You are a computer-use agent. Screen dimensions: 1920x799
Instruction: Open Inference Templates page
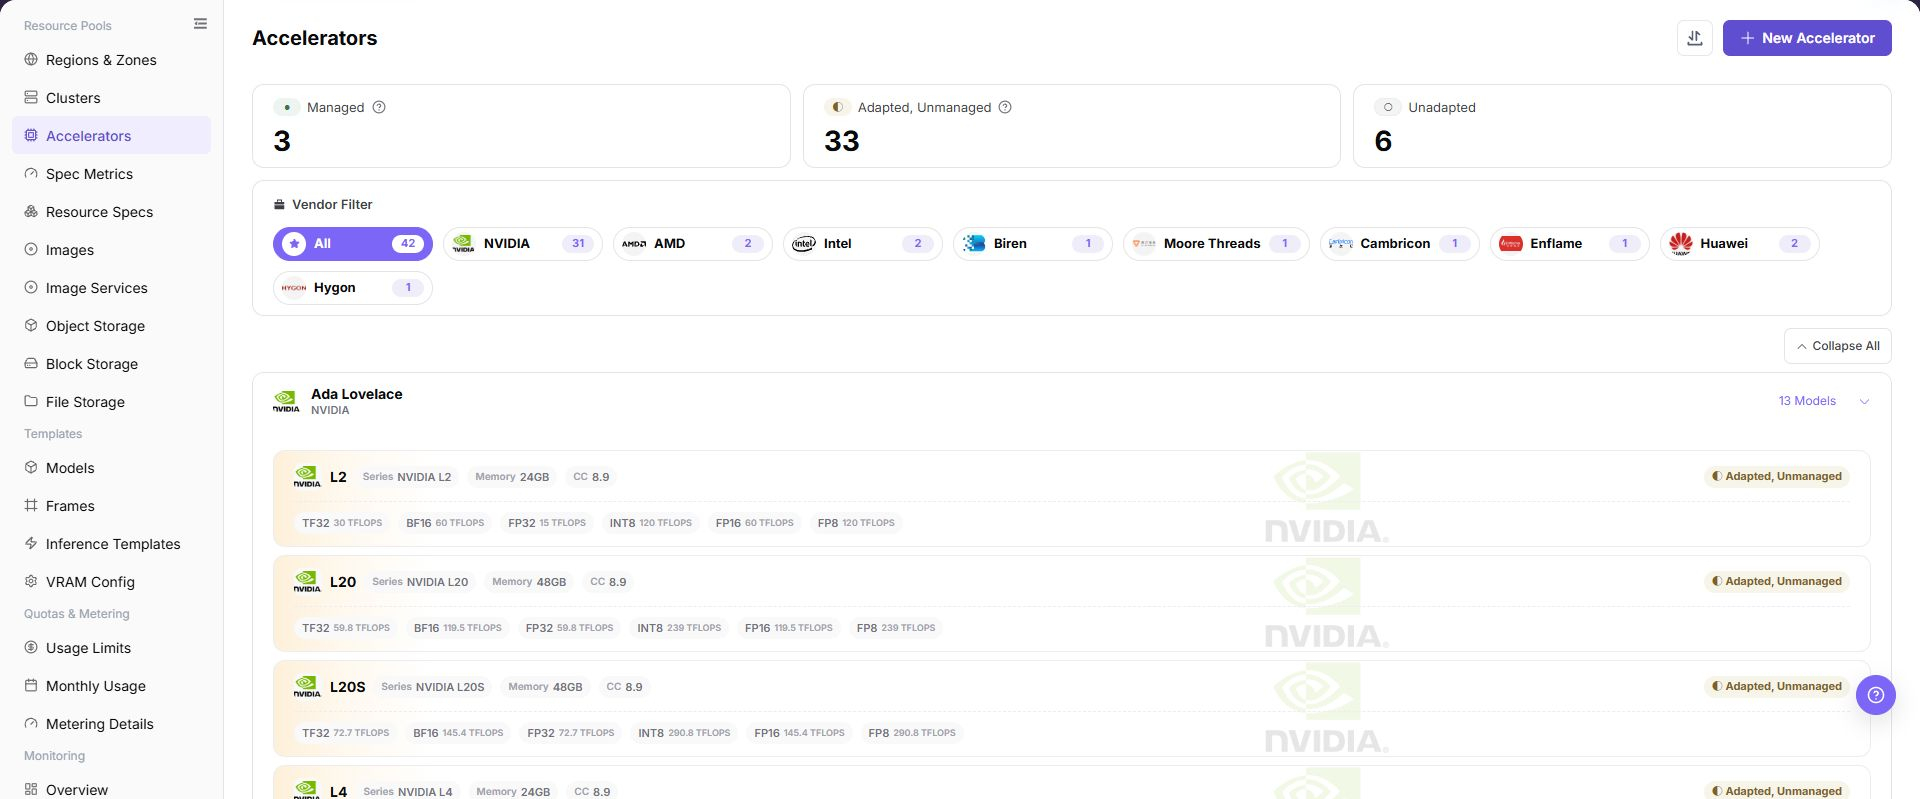click(112, 544)
